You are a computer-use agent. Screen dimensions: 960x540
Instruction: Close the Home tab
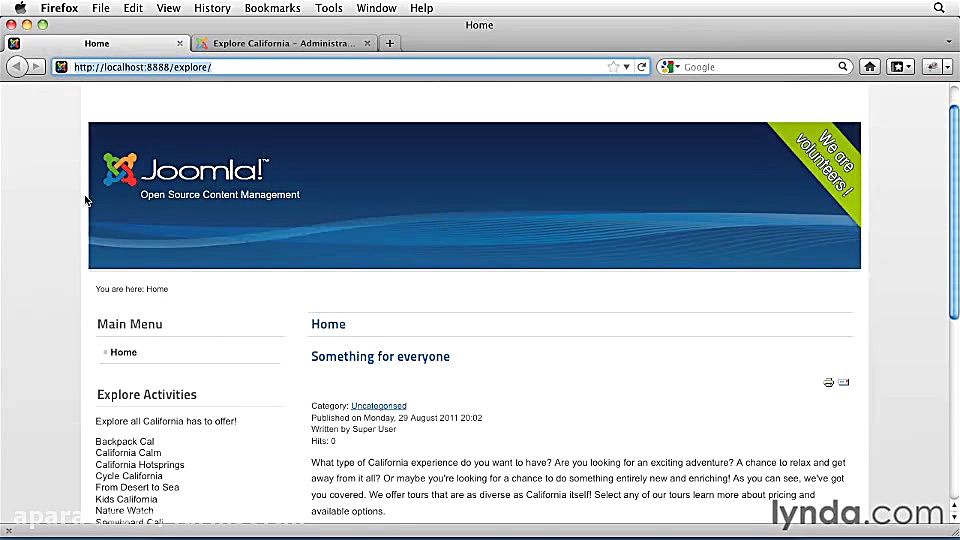click(179, 43)
